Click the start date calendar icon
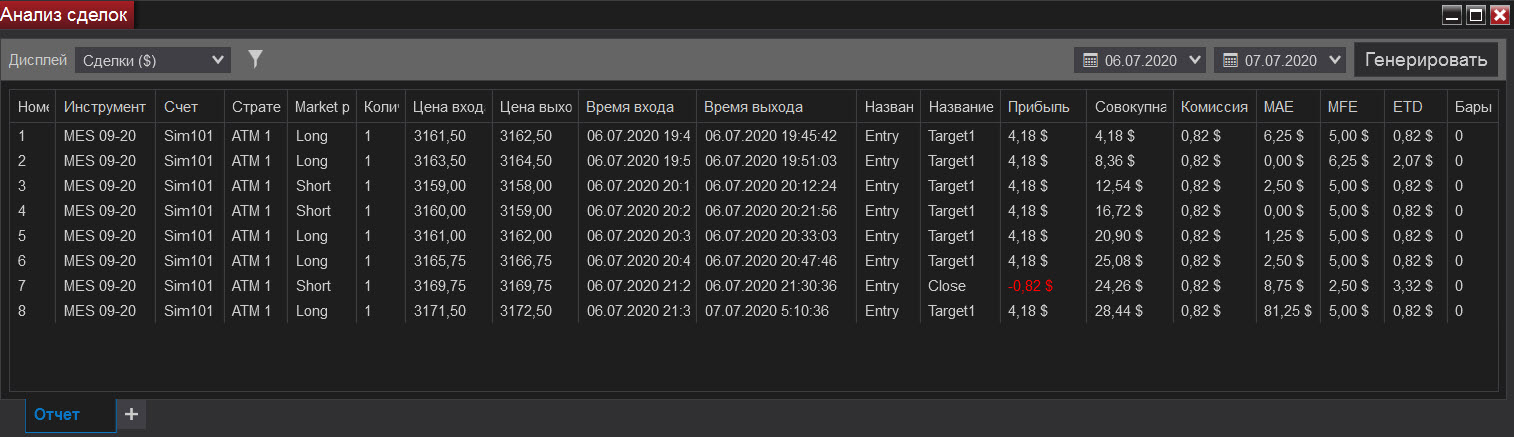 click(1090, 61)
